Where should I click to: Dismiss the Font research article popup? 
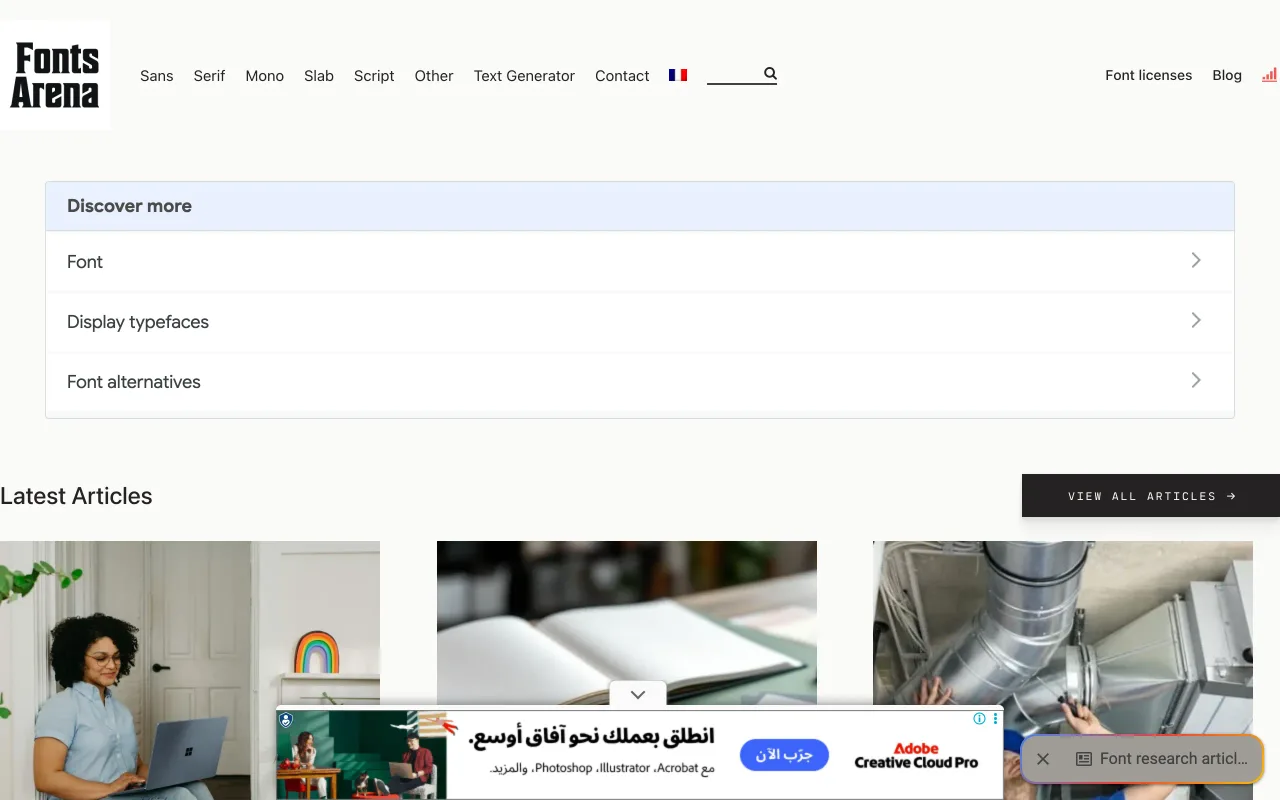pos(1043,759)
